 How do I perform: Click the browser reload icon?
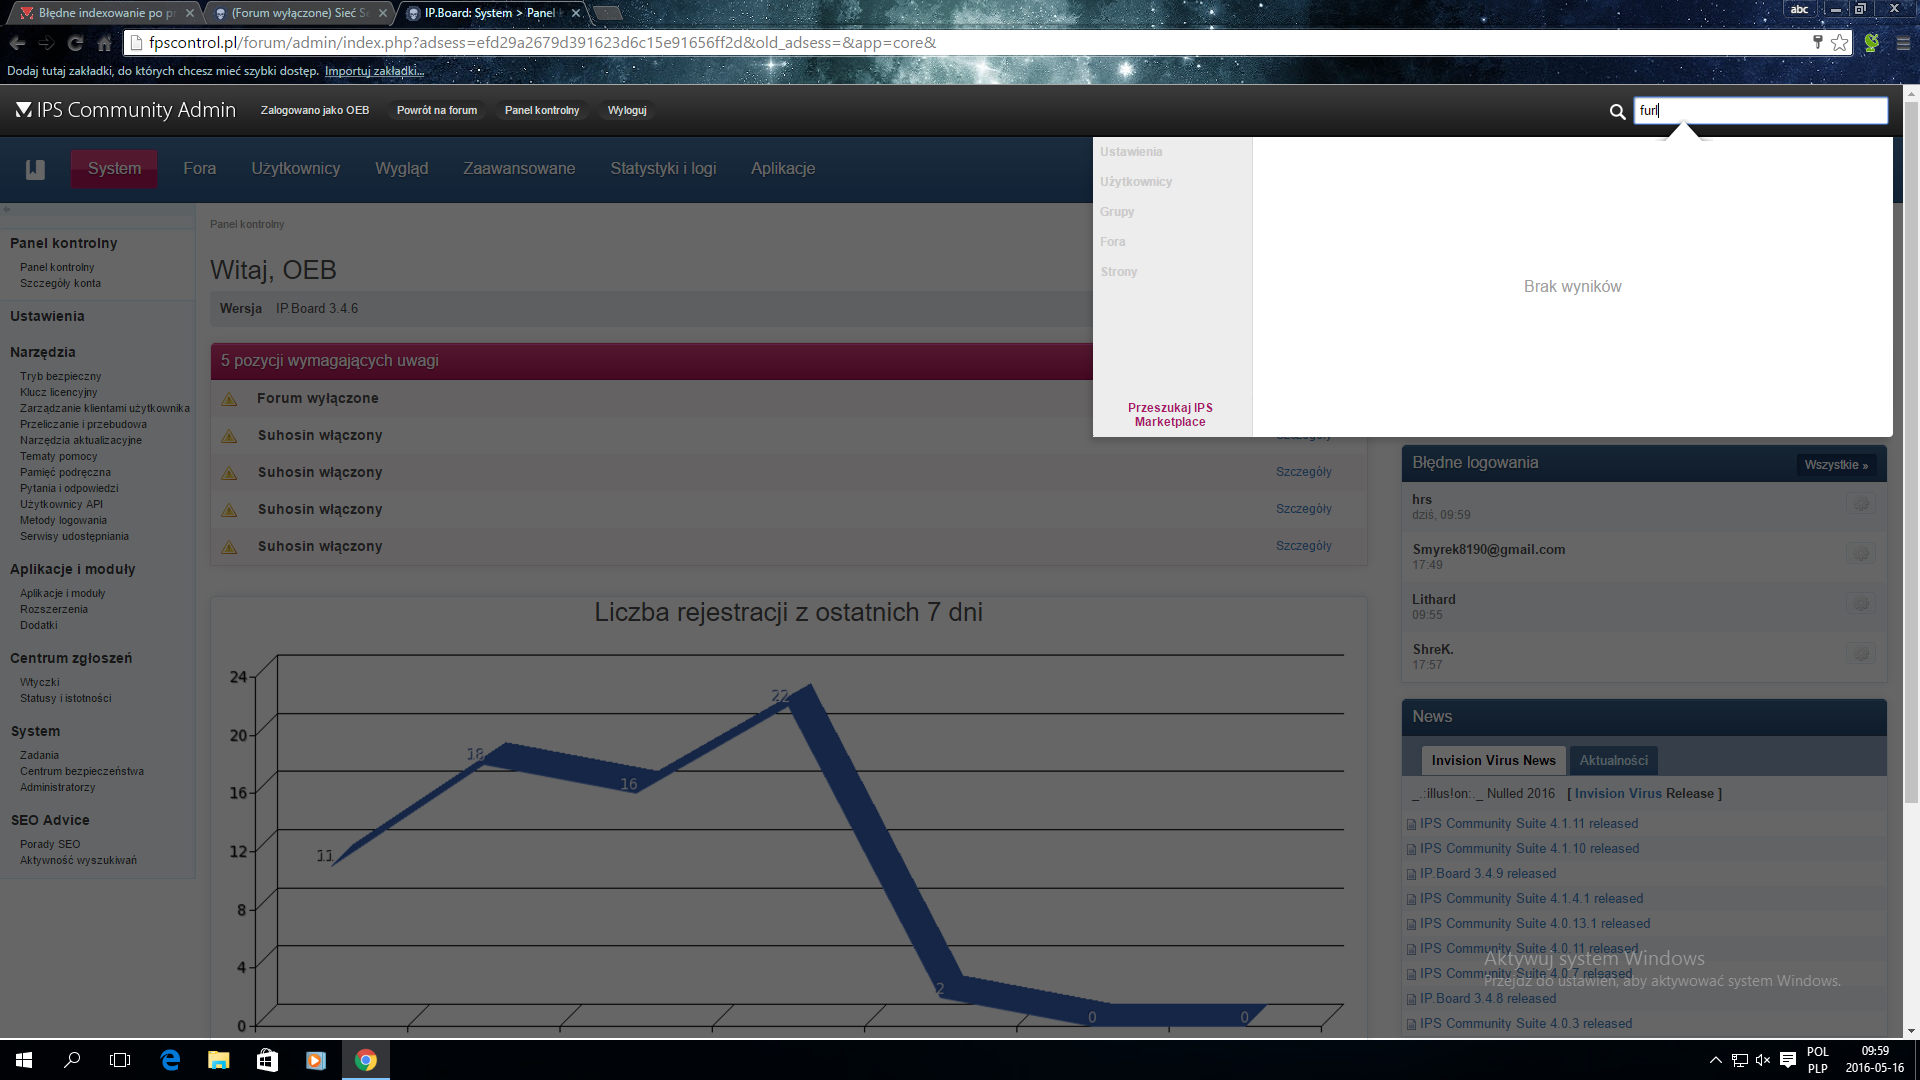point(75,43)
